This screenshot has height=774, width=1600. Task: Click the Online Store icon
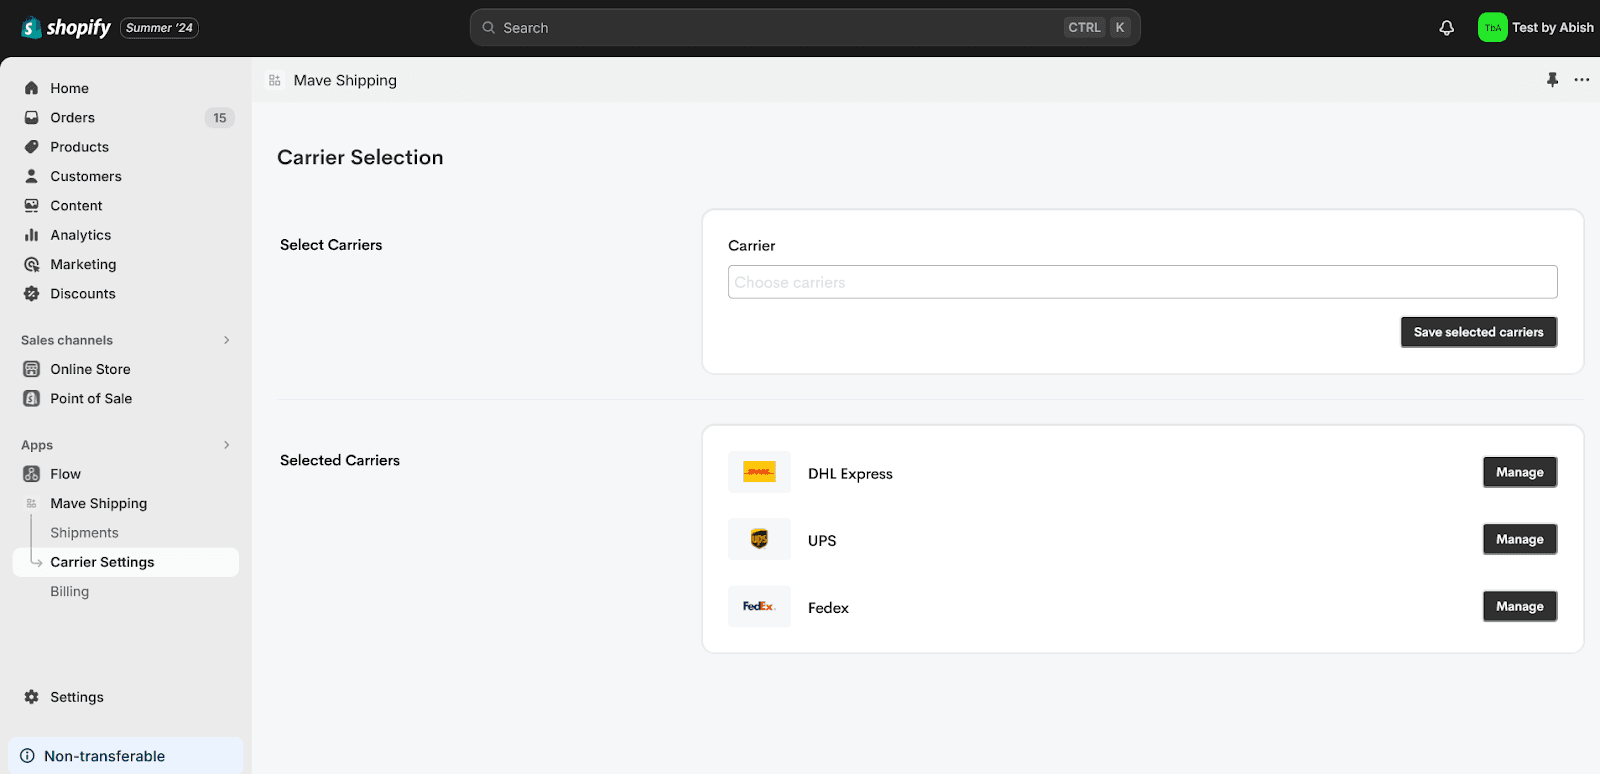coord(32,369)
